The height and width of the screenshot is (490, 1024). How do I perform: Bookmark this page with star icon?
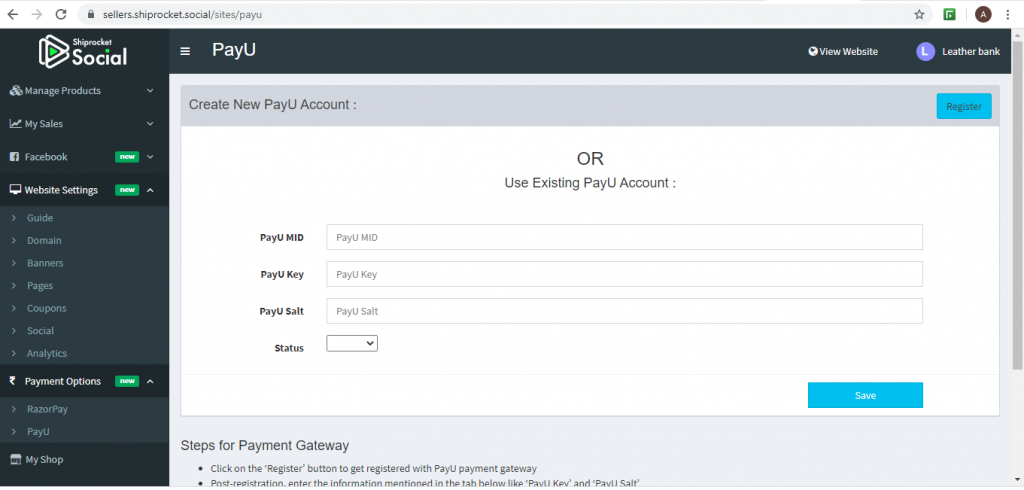919,14
